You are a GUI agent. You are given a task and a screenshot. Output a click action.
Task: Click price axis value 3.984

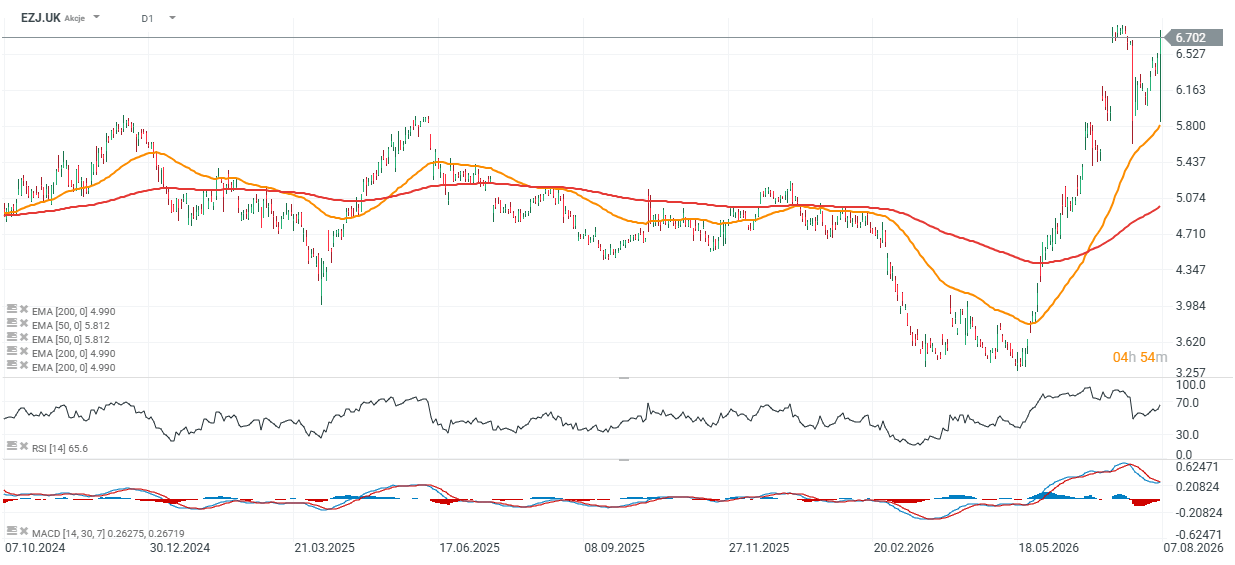point(1189,306)
